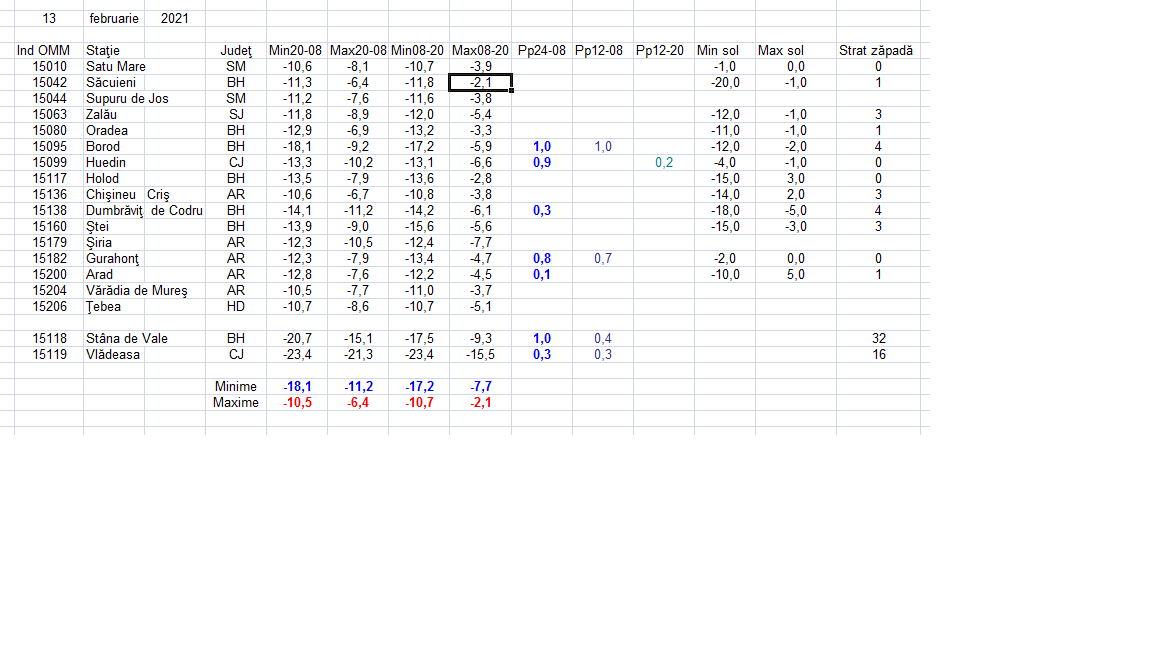1152x648 pixels.
Task: Select the 'Zalău' station cell
Action: 101,115
